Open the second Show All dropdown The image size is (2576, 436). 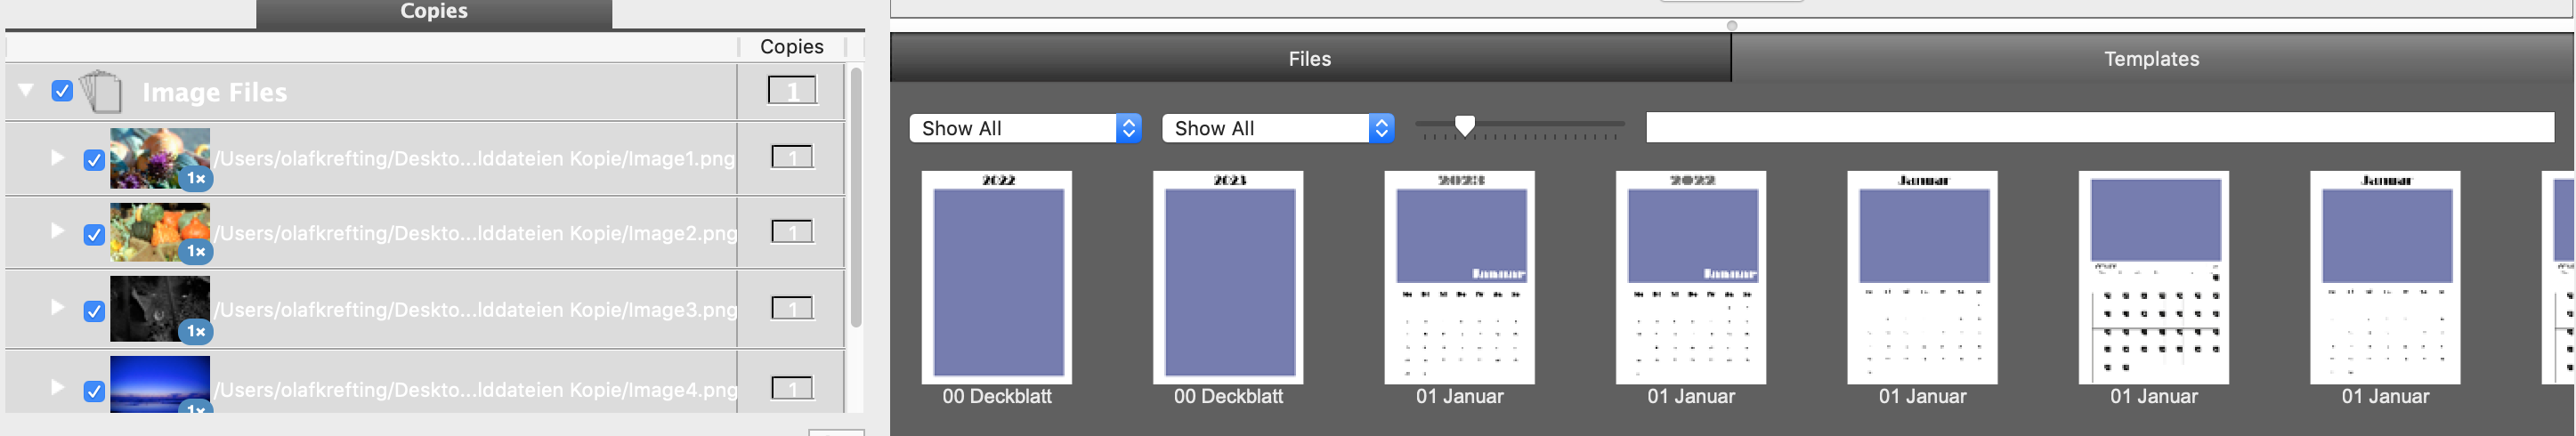tap(1278, 128)
